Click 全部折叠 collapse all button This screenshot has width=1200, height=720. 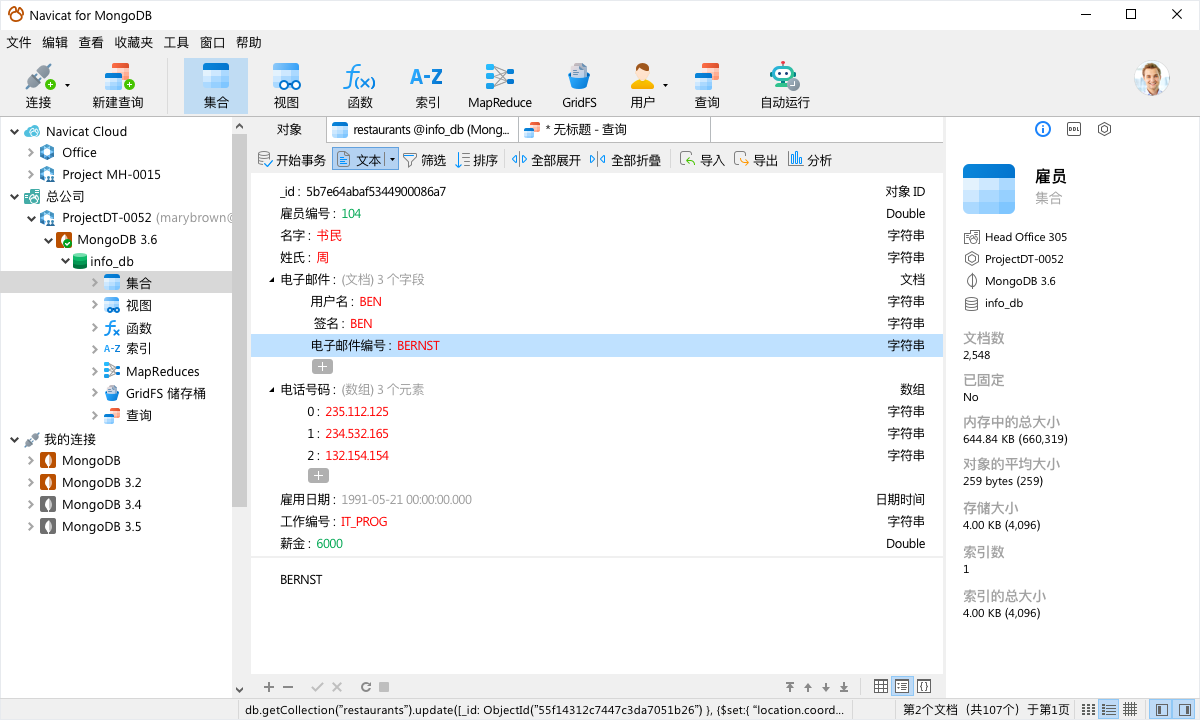pos(626,160)
